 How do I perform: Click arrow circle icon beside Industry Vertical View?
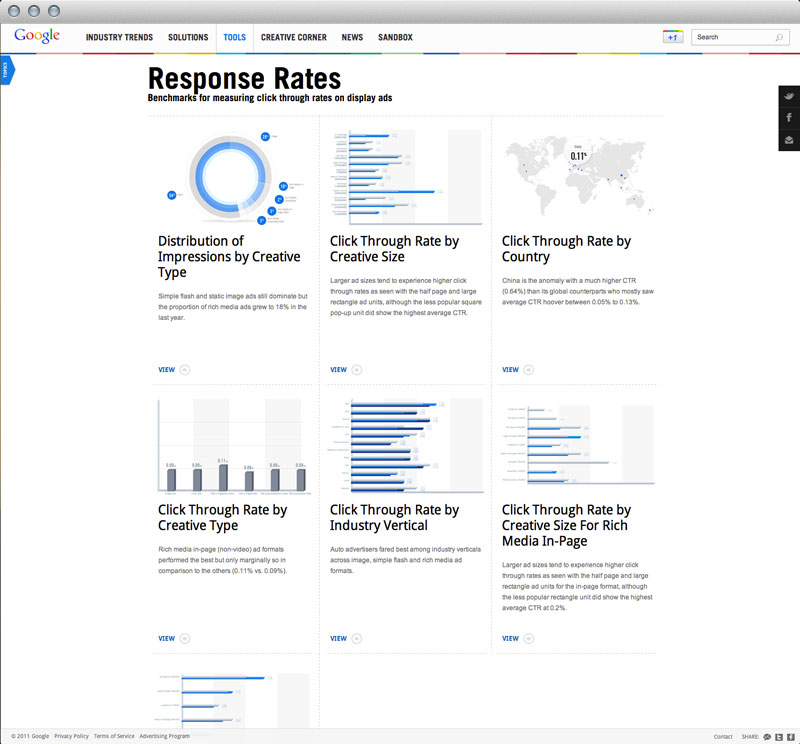point(357,639)
